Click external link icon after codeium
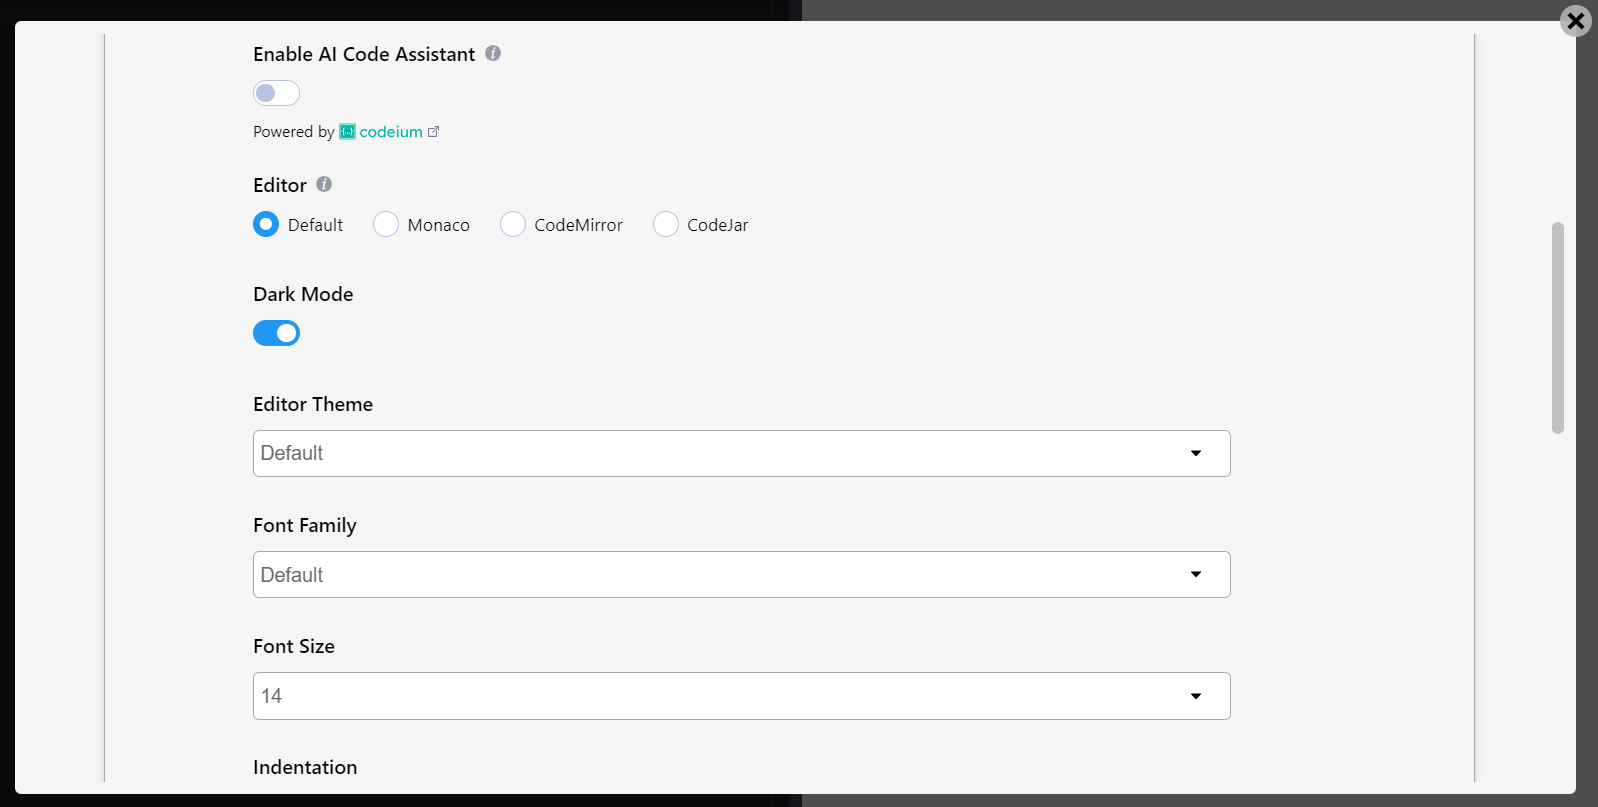This screenshot has height=807, width=1598. tap(433, 132)
